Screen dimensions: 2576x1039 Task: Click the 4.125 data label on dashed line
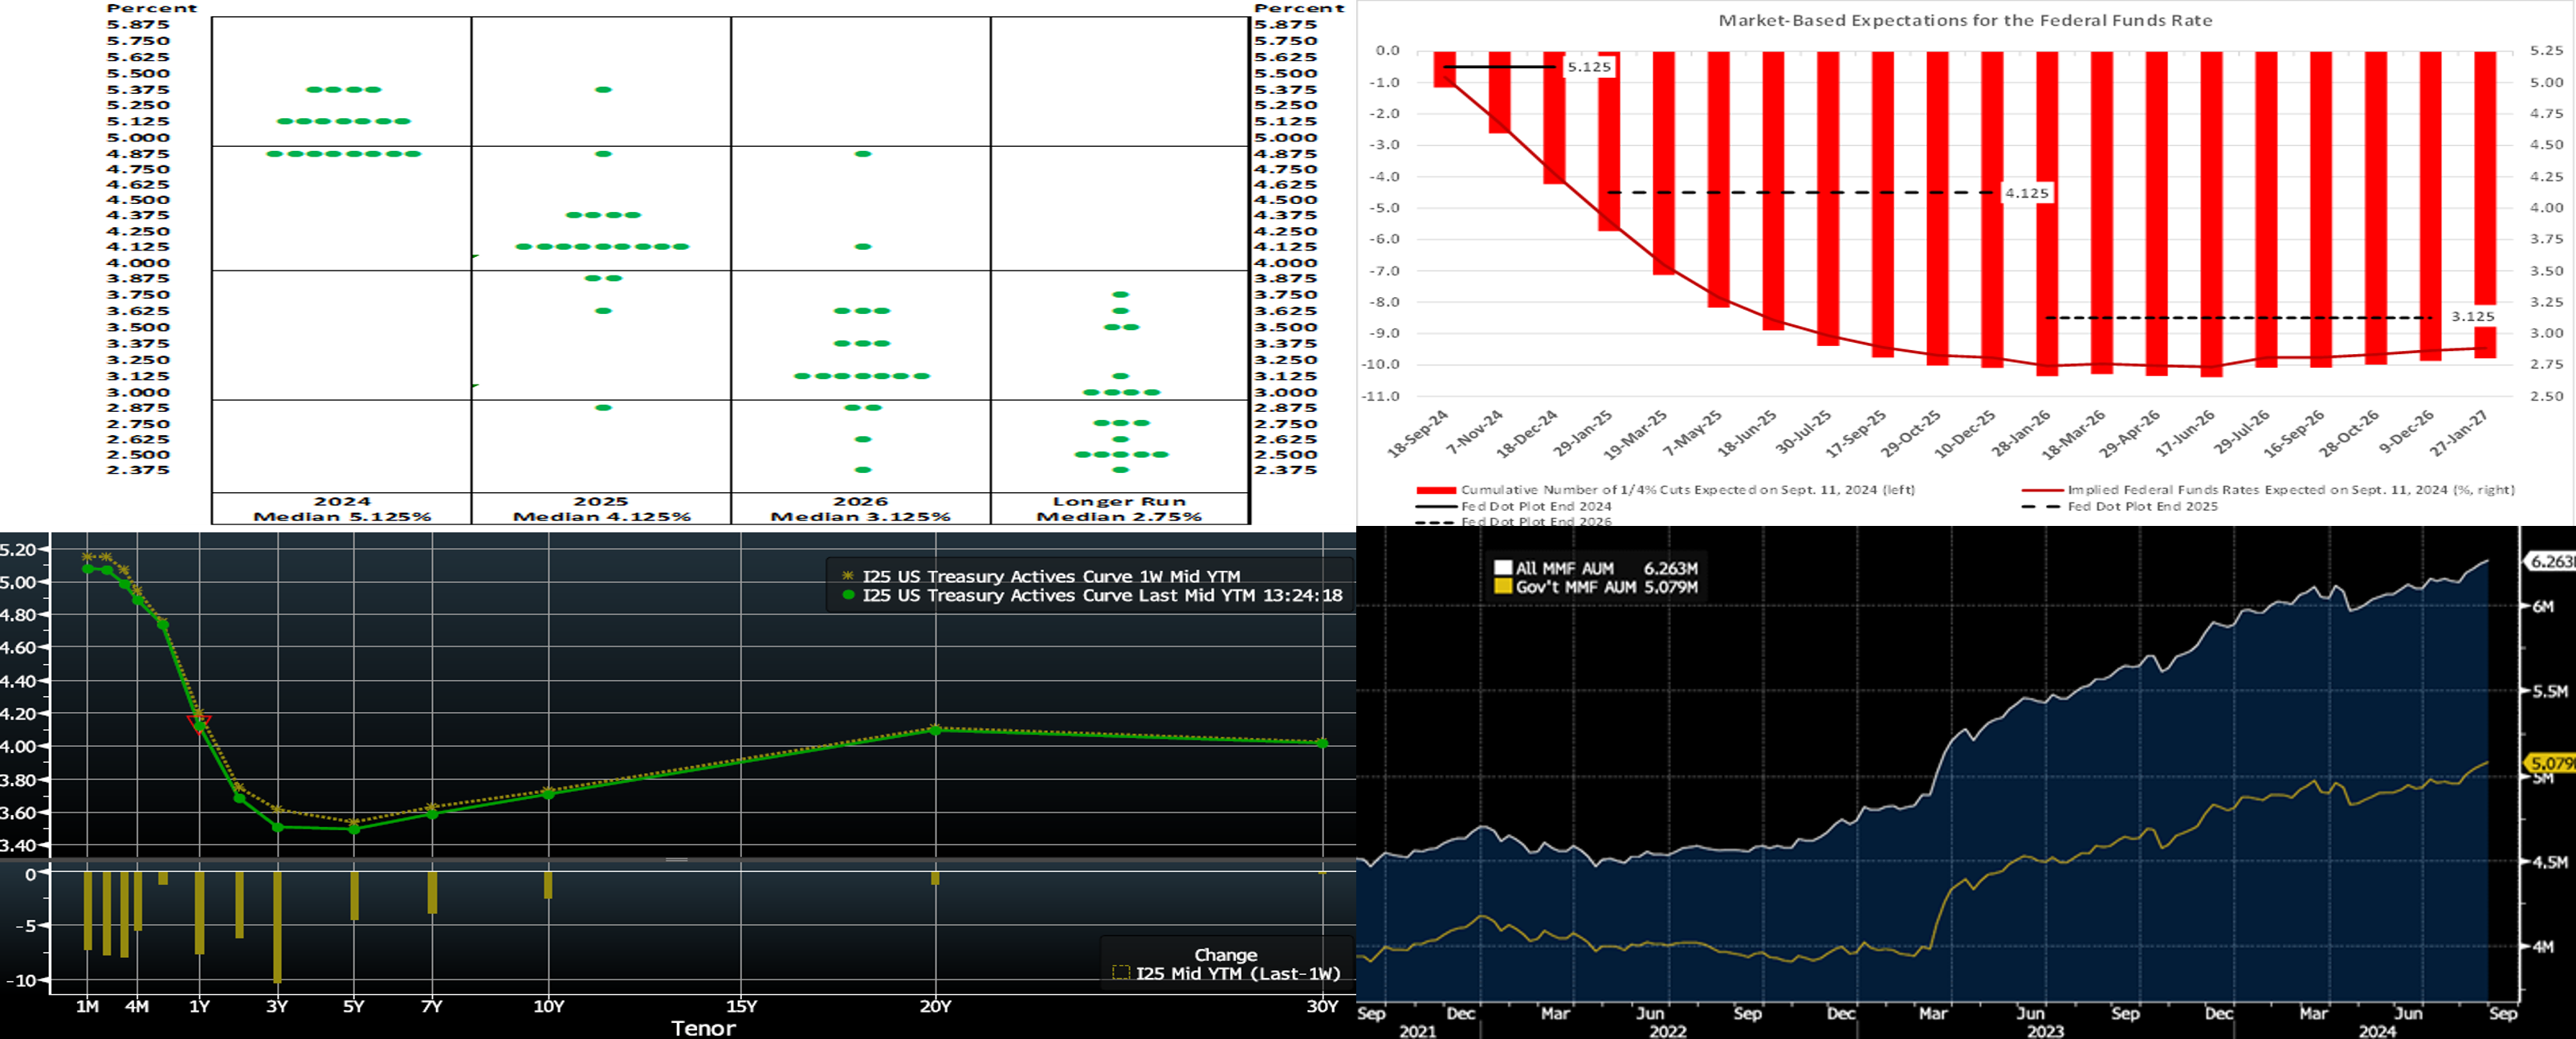(2027, 193)
